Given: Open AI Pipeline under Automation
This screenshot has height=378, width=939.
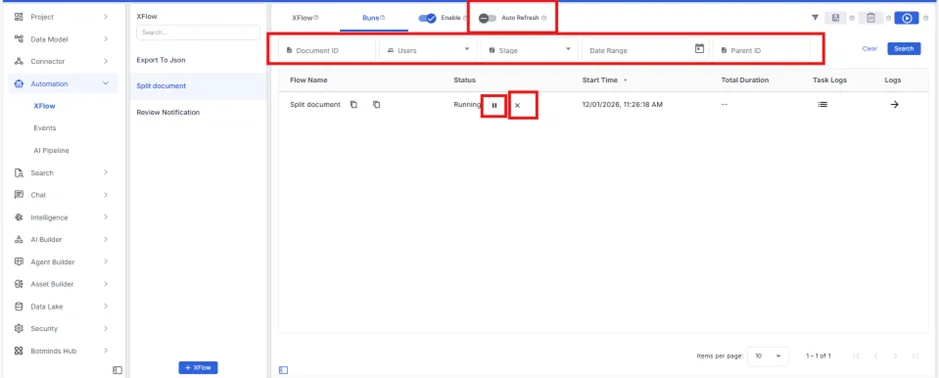Looking at the screenshot, I should pos(52,150).
